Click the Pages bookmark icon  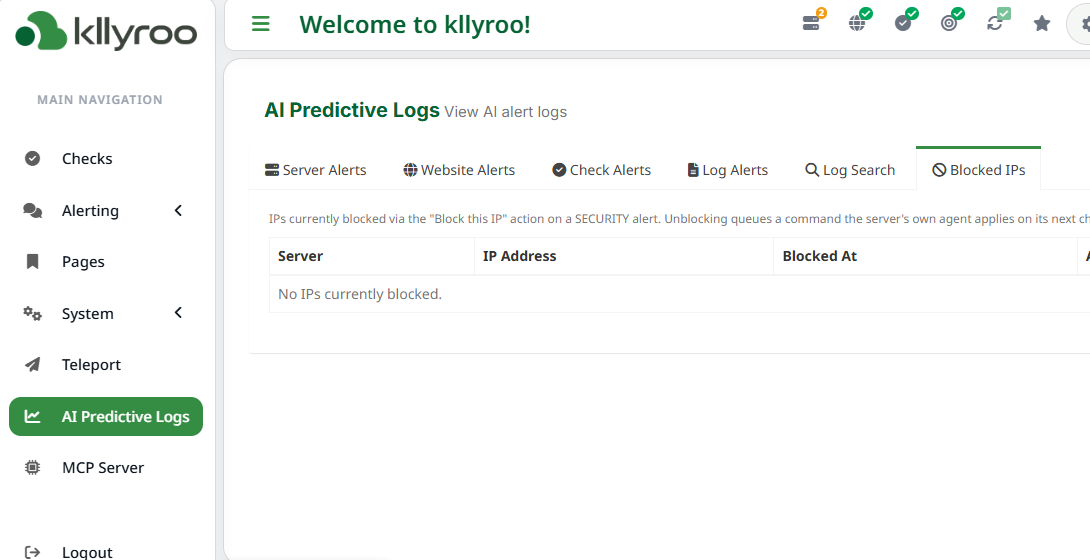tap(33, 262)
